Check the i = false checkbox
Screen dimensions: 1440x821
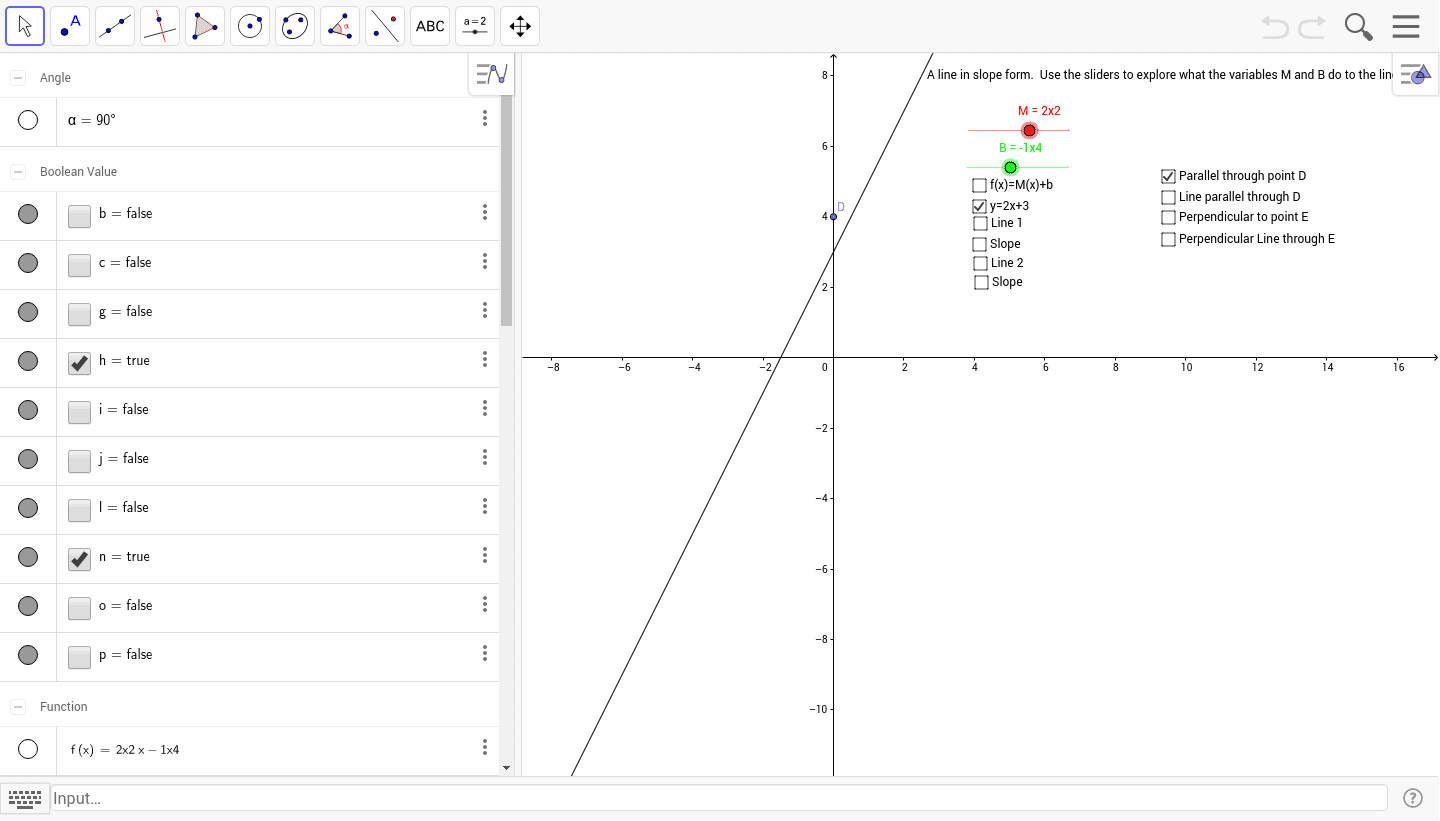[x=79, y=411]
